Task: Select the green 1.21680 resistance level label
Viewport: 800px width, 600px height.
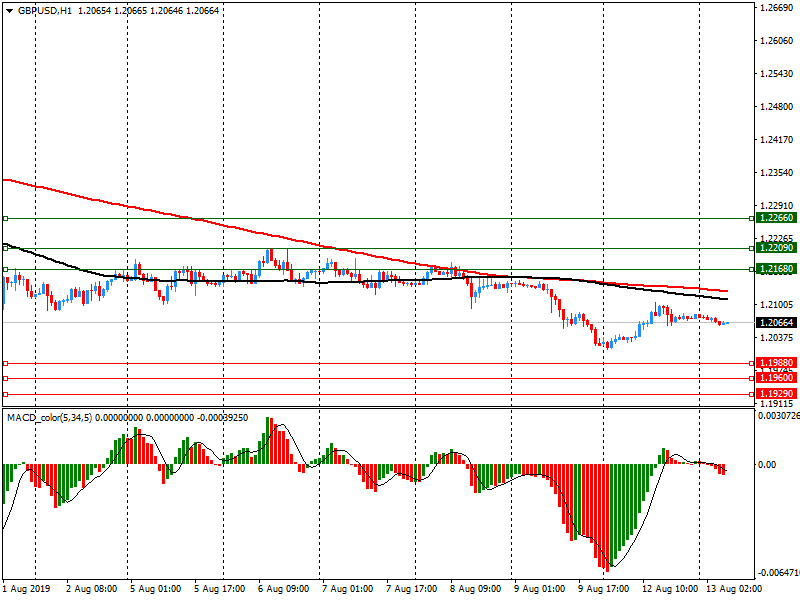Action: 776,269
